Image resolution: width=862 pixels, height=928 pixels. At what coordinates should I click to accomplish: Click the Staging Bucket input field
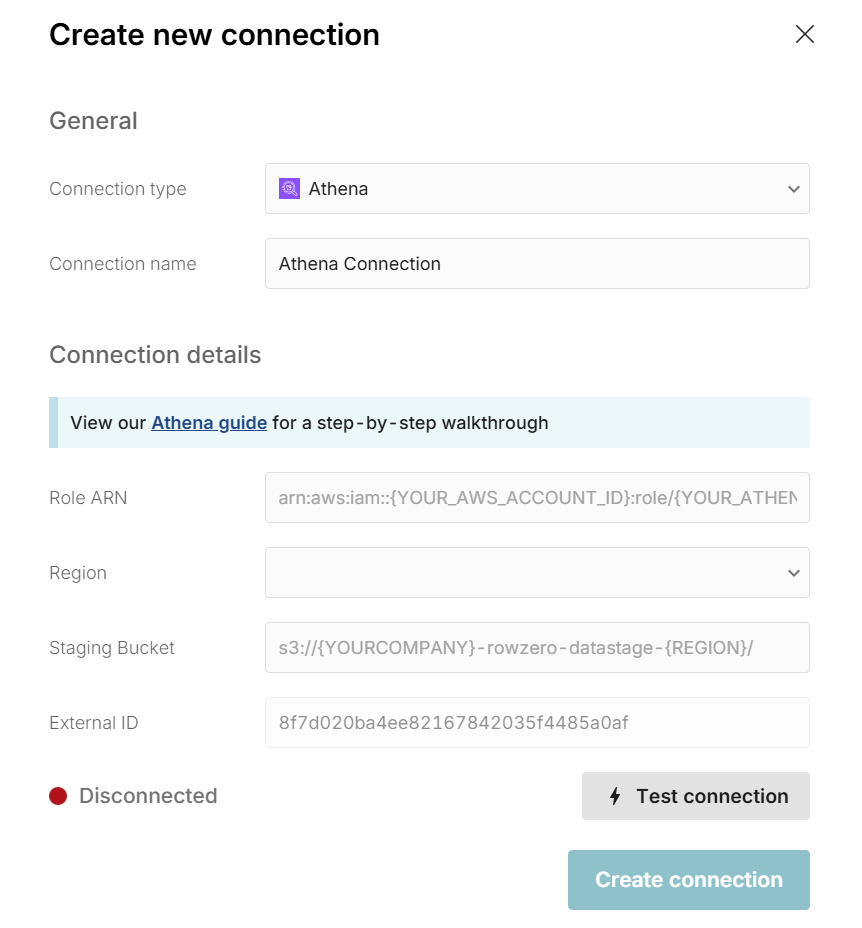tap(537, 647)
